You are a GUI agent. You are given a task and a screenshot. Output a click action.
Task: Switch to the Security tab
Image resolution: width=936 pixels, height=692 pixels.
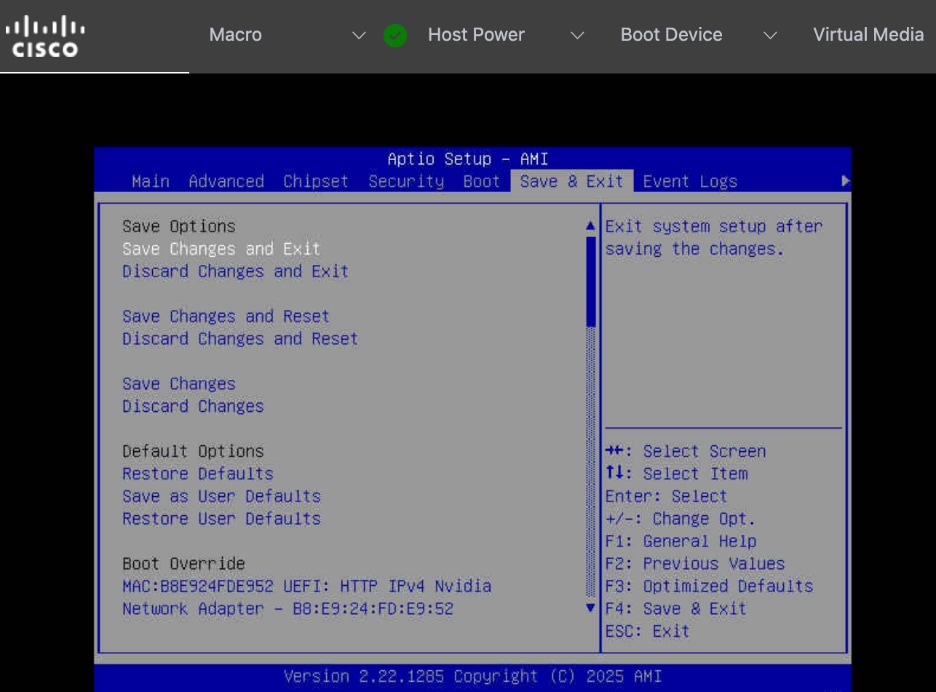[404, 181]
